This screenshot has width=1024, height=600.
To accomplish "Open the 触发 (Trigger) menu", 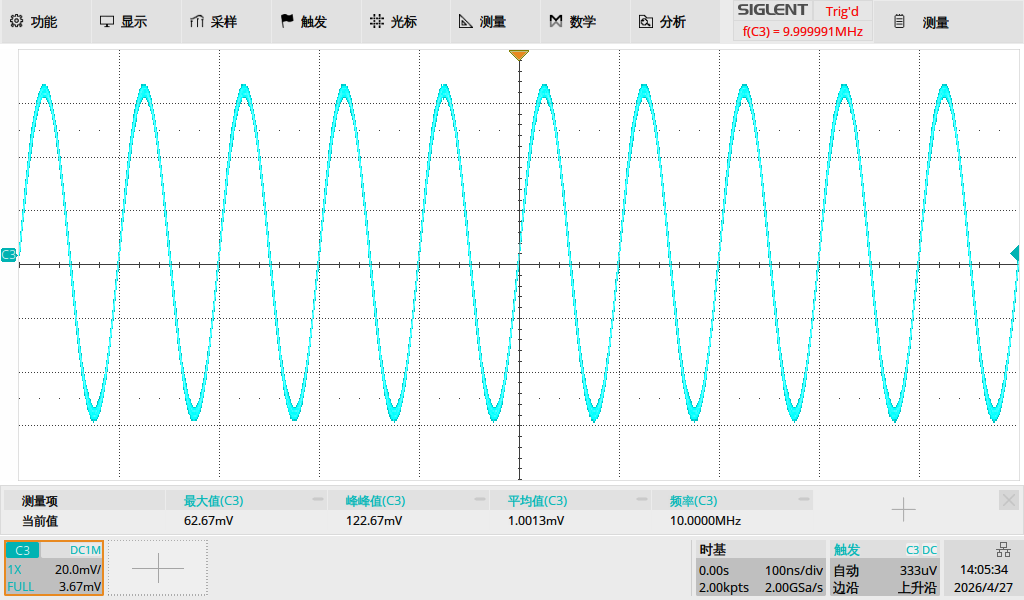I will tap(304, 22).
